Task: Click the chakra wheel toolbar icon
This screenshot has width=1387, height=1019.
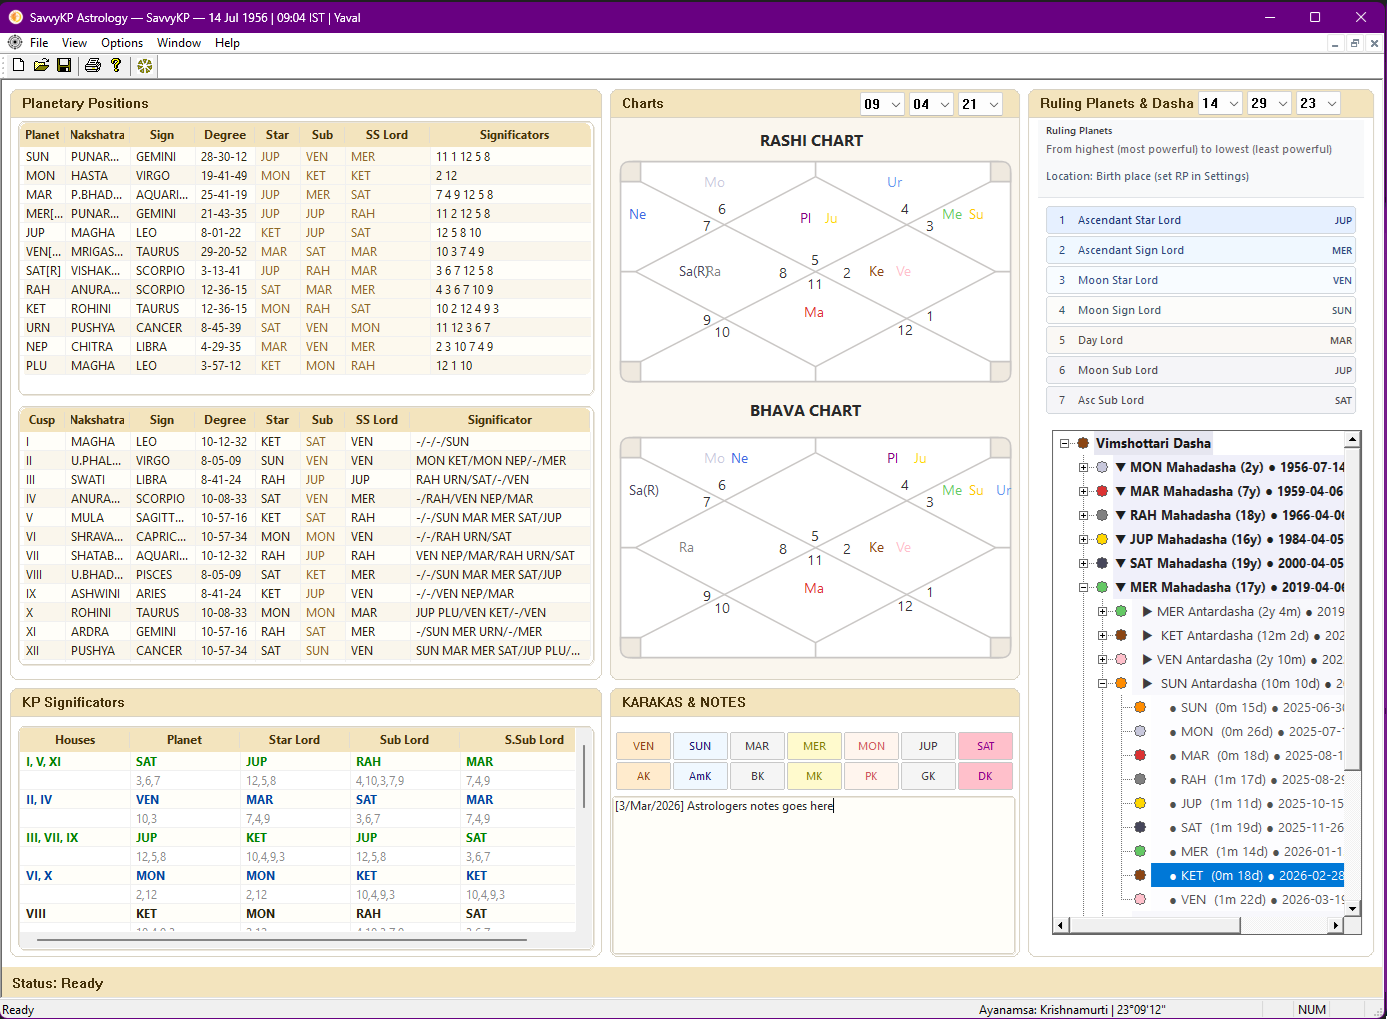Action: [x=144, y=65]
